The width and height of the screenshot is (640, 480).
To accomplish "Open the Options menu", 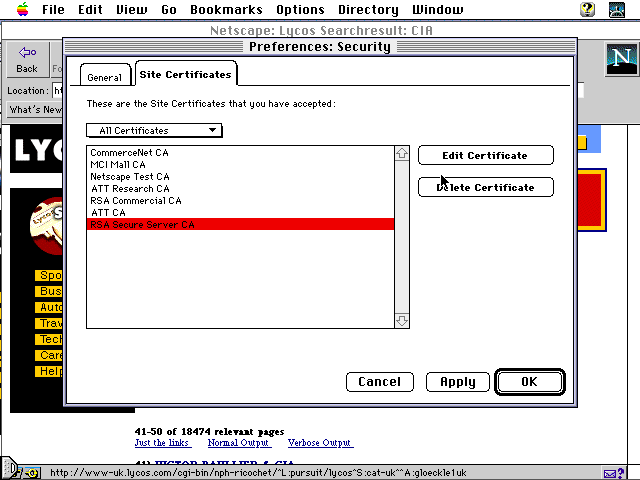I will [300, 9].
